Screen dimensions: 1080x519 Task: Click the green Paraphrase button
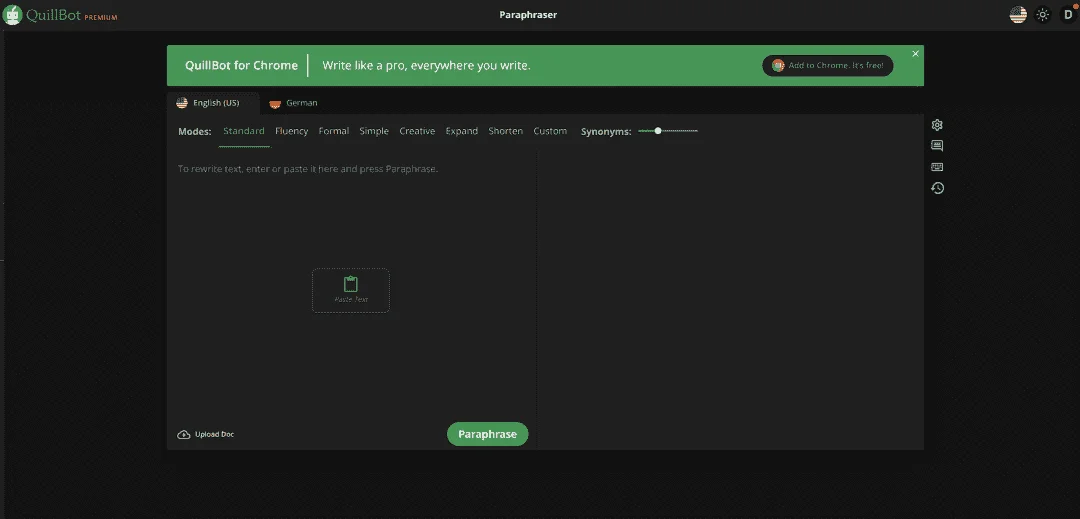(x=488, y=434)
